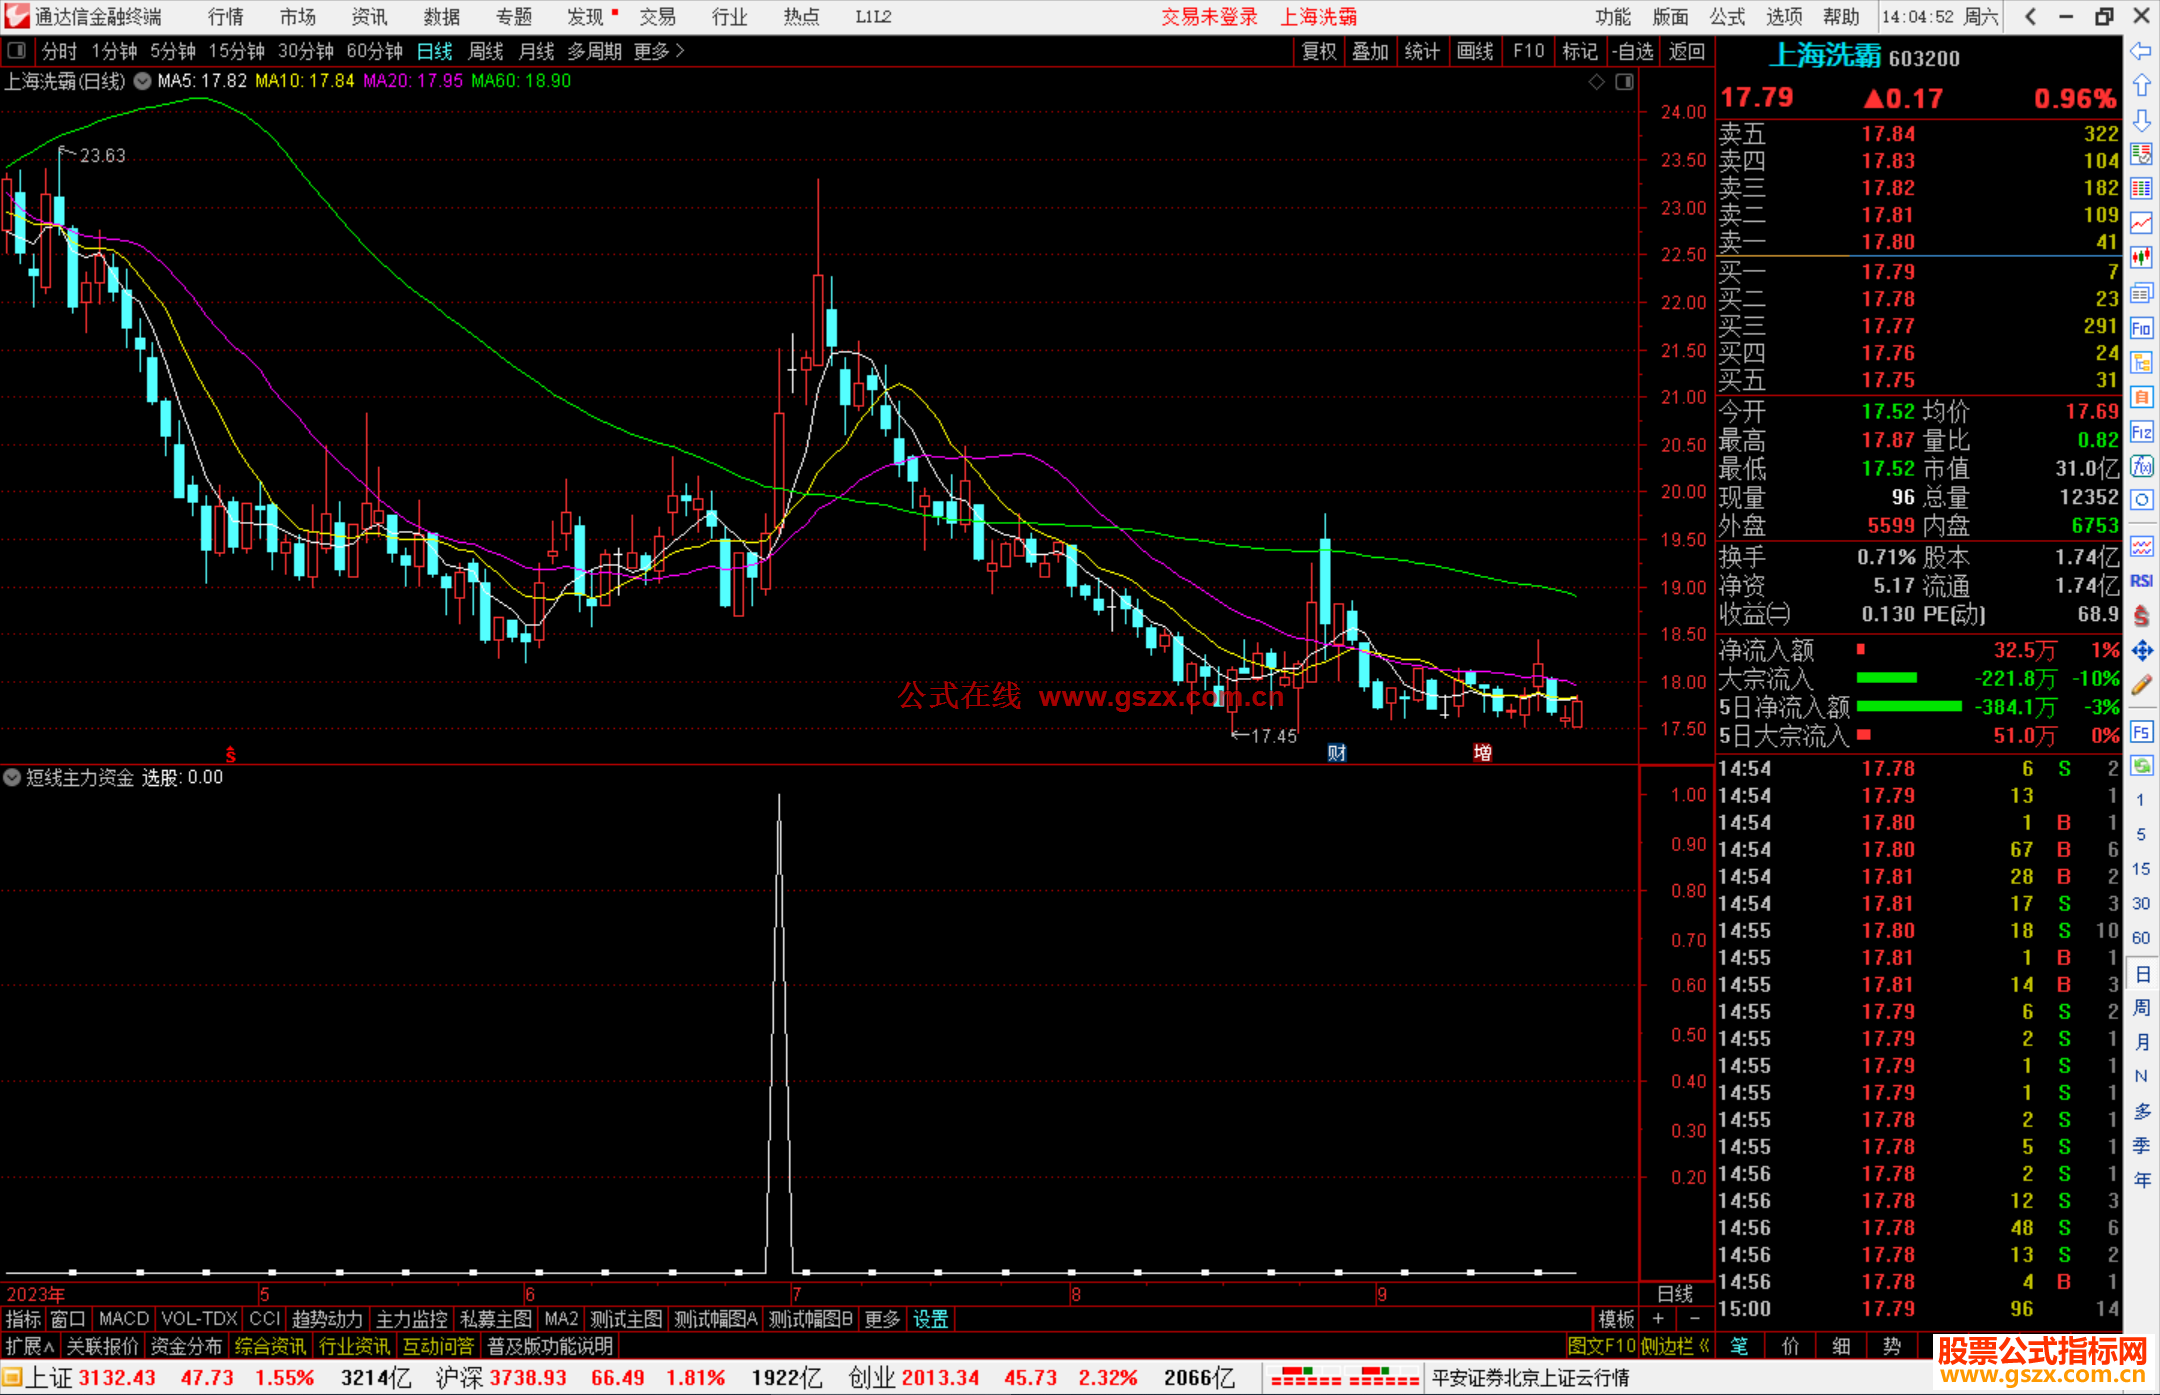Click the 返回 button
Viewport: 2160px width, 1395px height.
(x=1686, y=51)
